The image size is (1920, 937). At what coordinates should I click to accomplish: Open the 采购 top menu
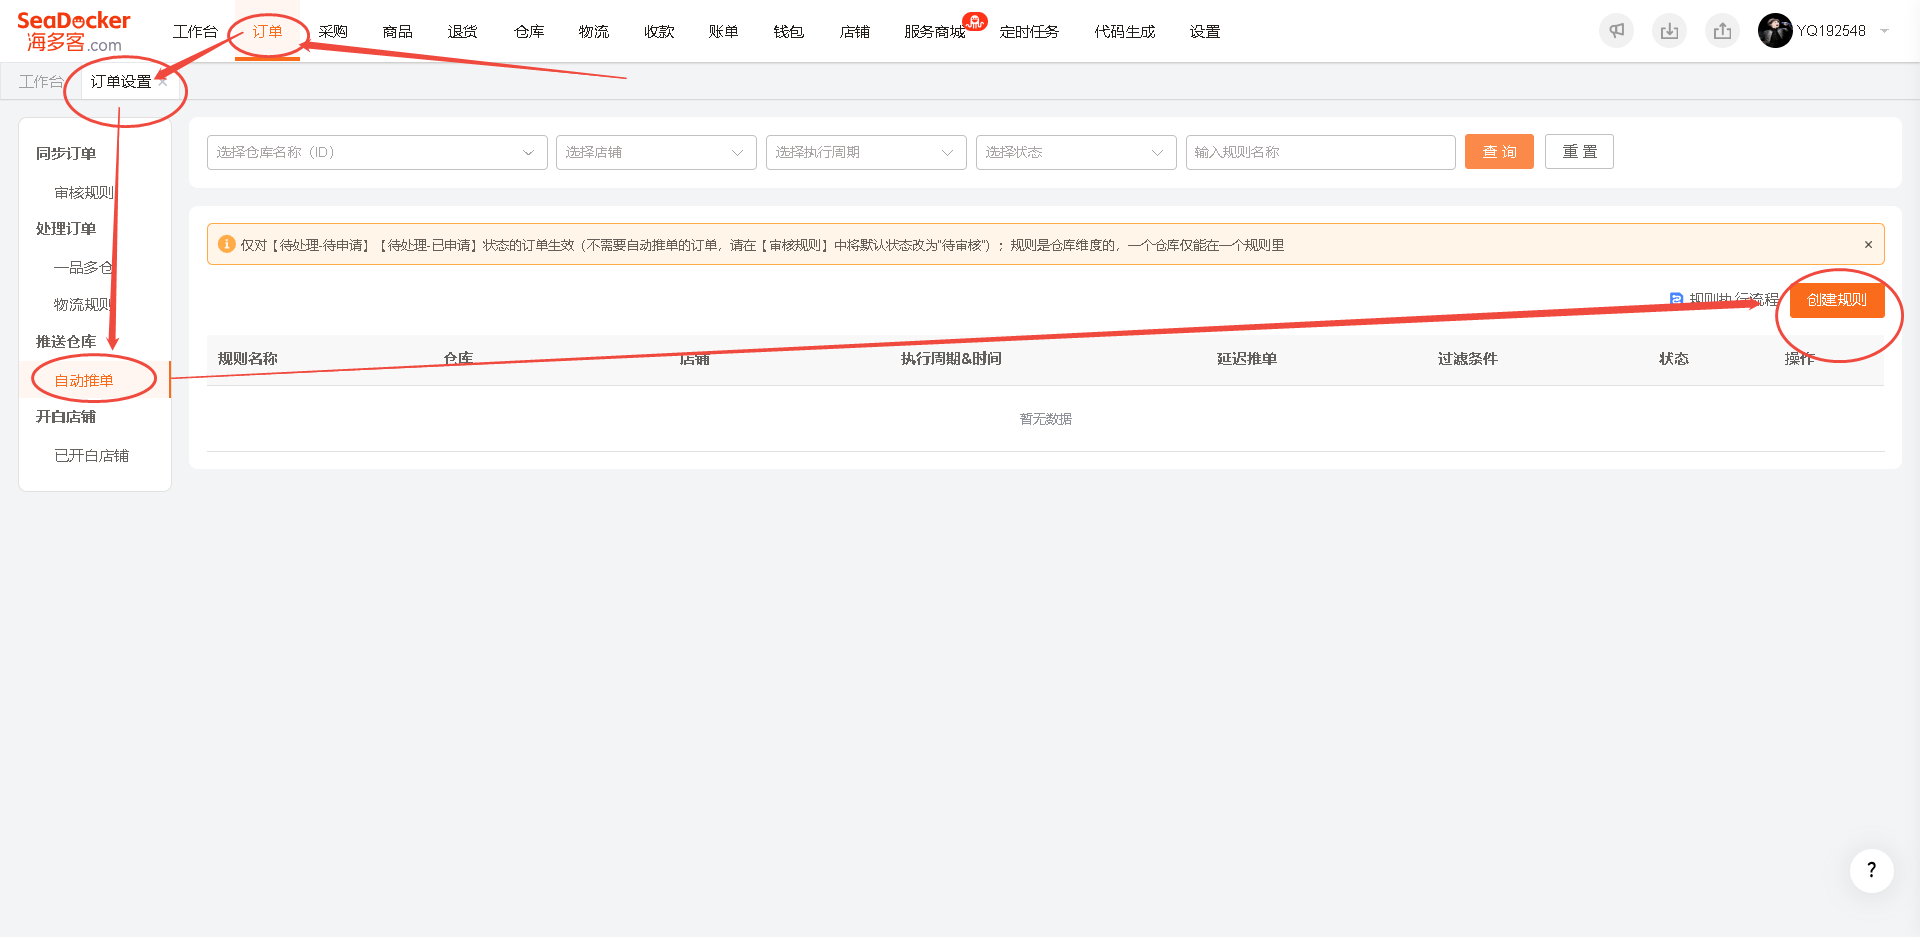[x=333, y=32]
